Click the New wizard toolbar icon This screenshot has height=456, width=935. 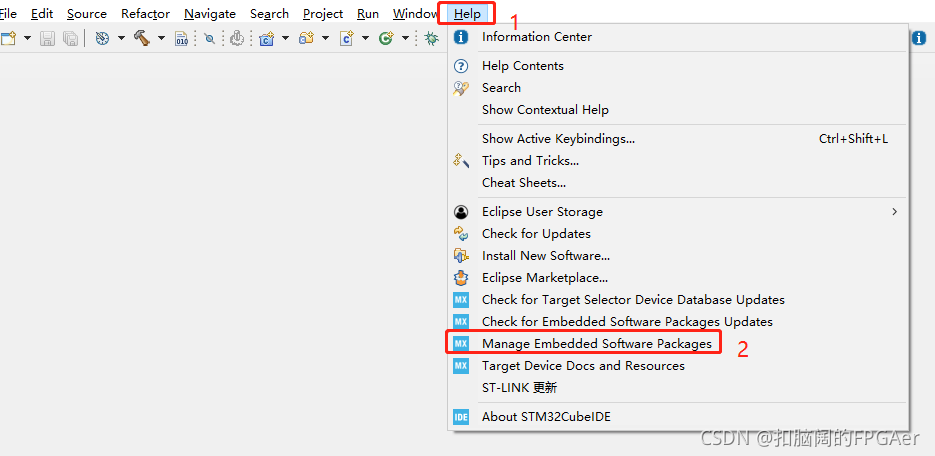pyautogui.click(x=8, y=39)
